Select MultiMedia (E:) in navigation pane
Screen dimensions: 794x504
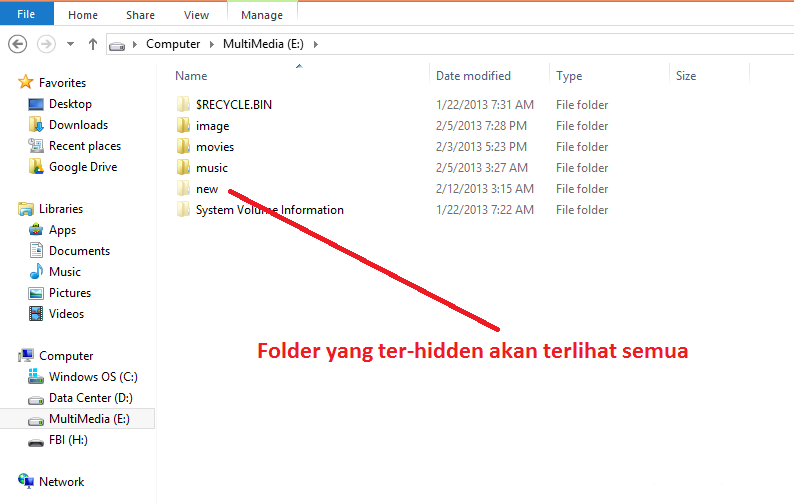pyautogui.click(x=89, y=419)
